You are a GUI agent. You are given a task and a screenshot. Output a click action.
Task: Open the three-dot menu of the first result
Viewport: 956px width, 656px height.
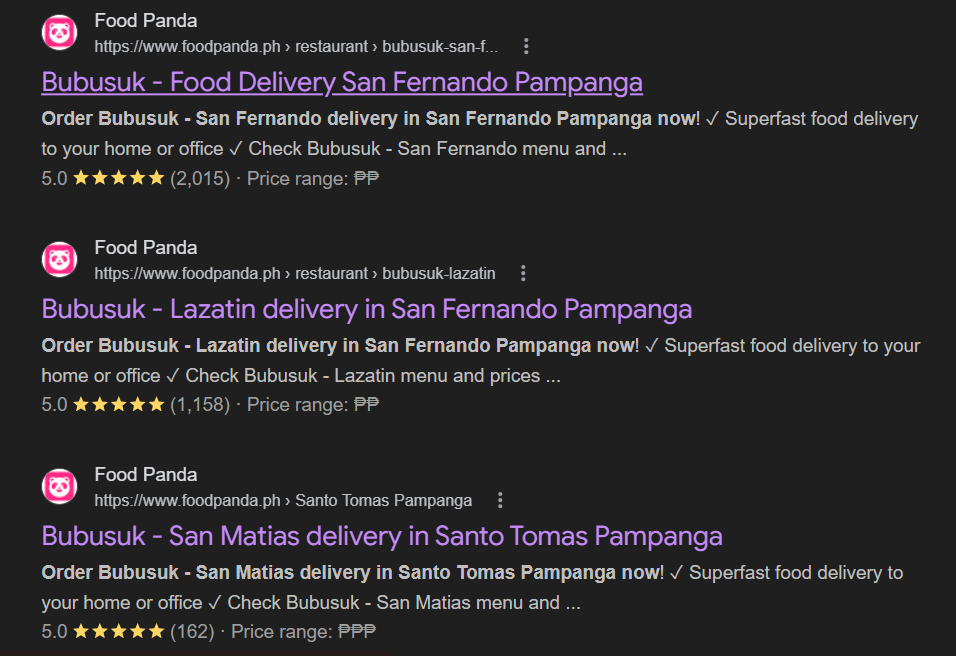(x=526, y=45)
